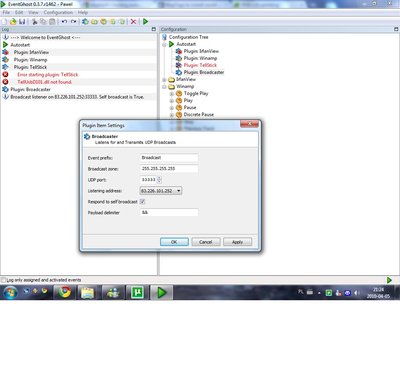
Task: Click the UDP port number field
Action: click(148, 180)
